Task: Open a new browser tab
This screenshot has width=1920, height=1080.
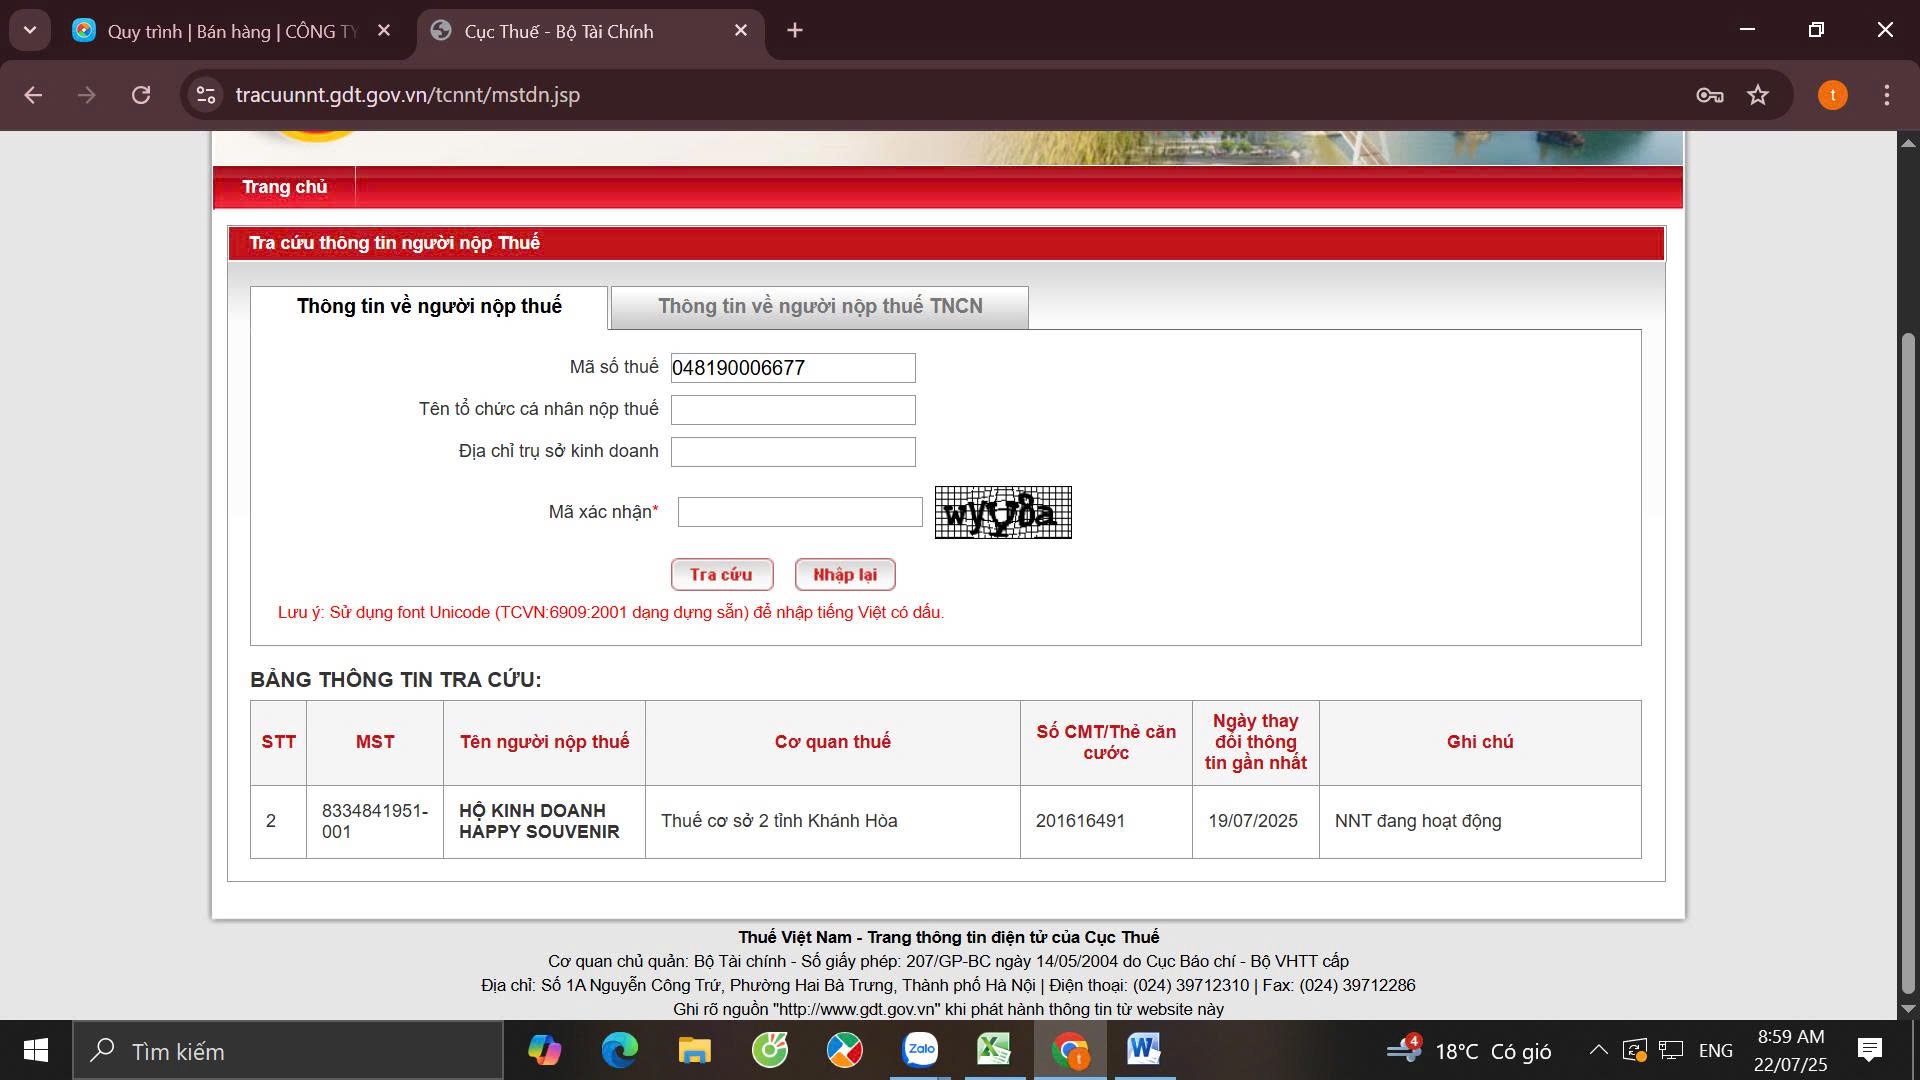Action: click(x=795, y=31)
